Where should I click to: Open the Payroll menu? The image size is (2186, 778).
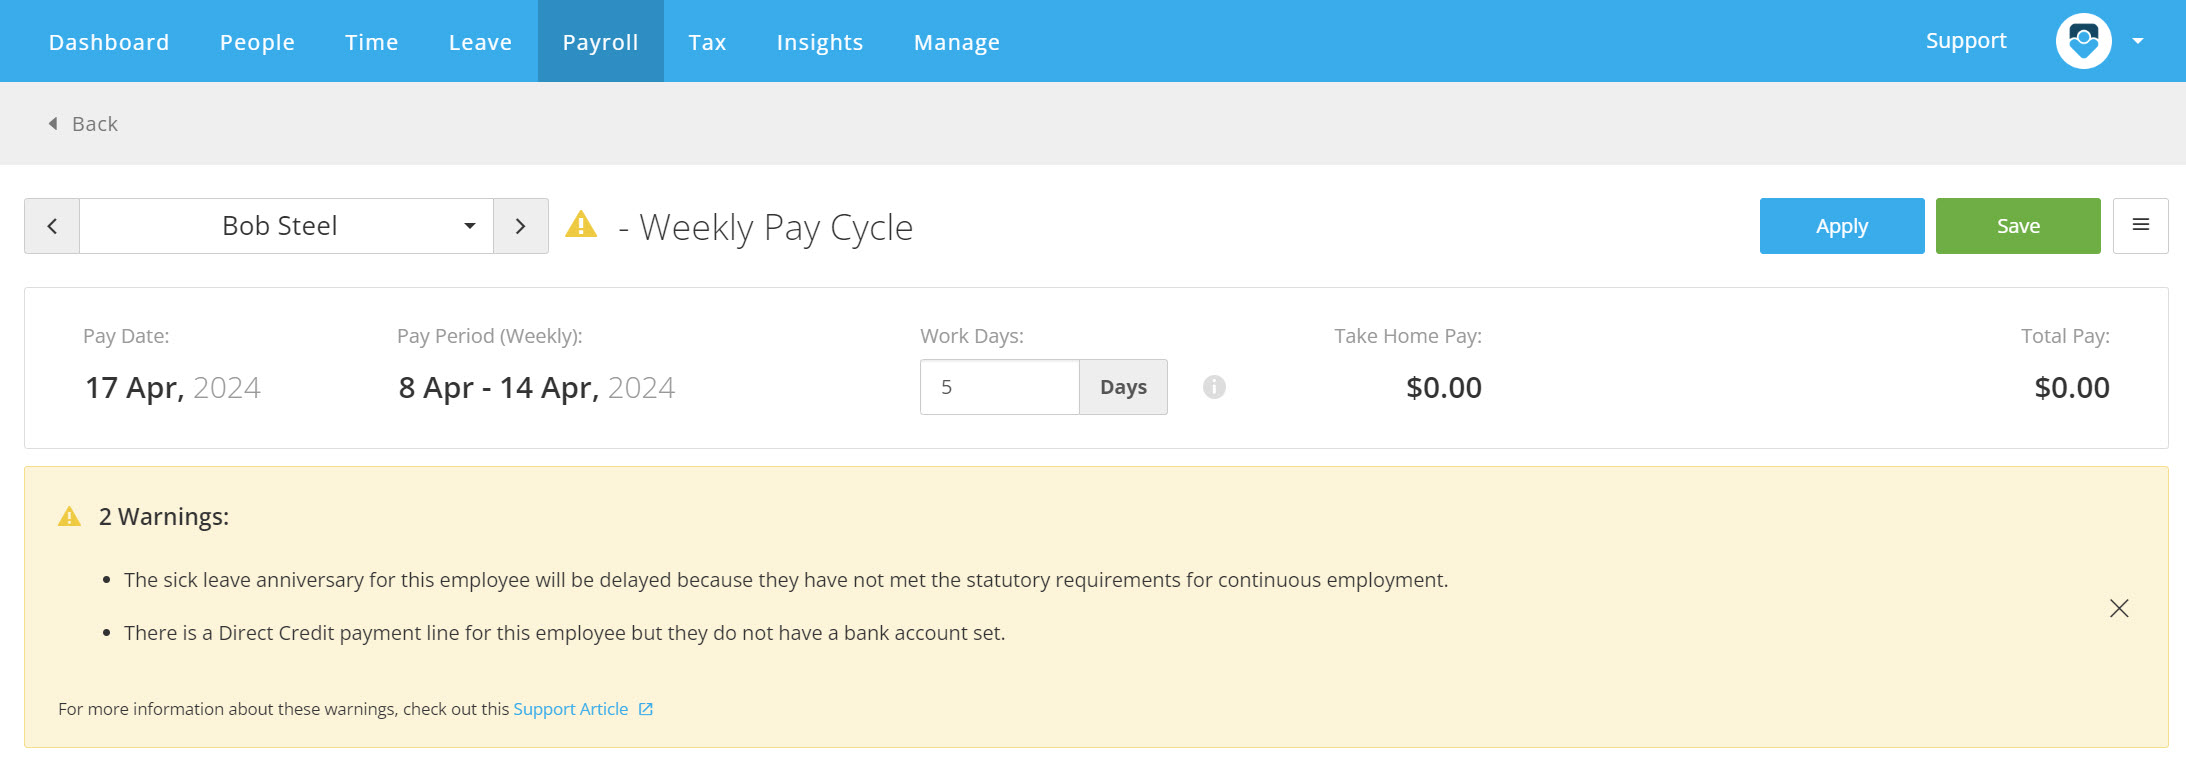pos(600,41)
